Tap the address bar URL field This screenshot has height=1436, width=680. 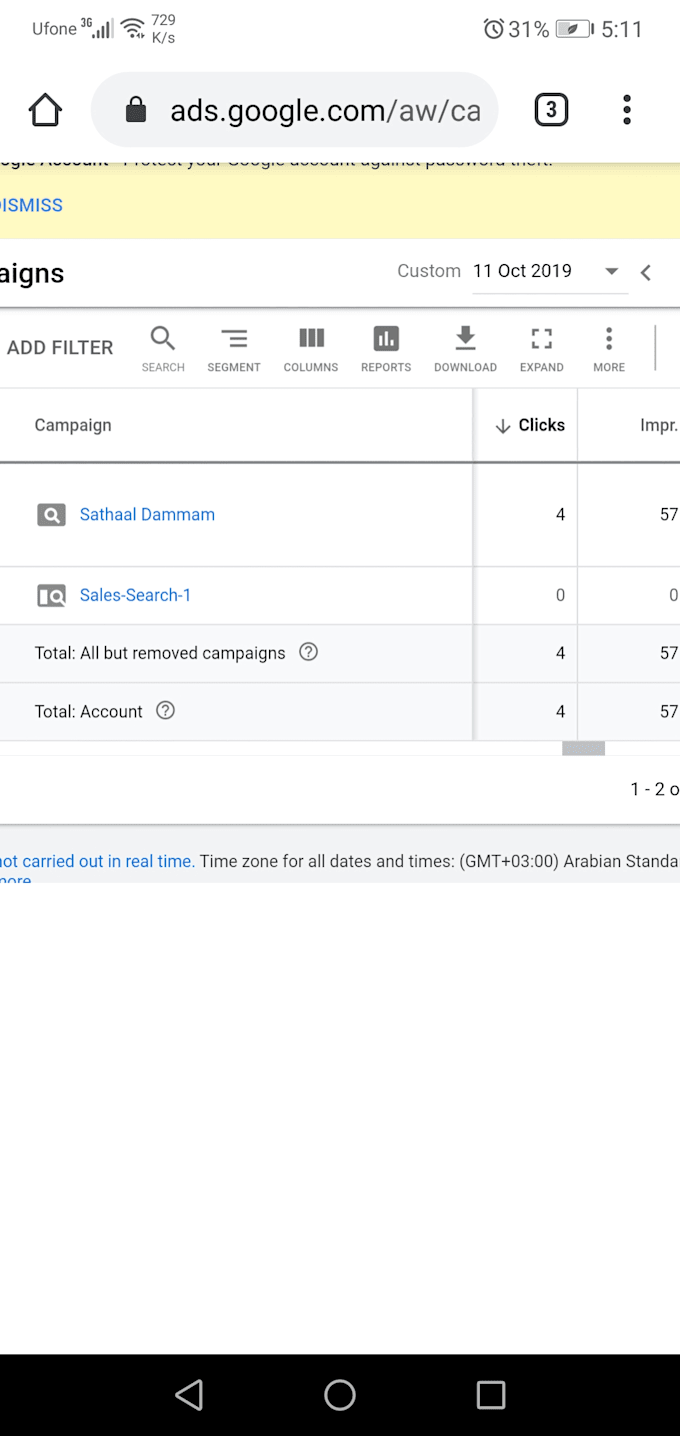324,110
